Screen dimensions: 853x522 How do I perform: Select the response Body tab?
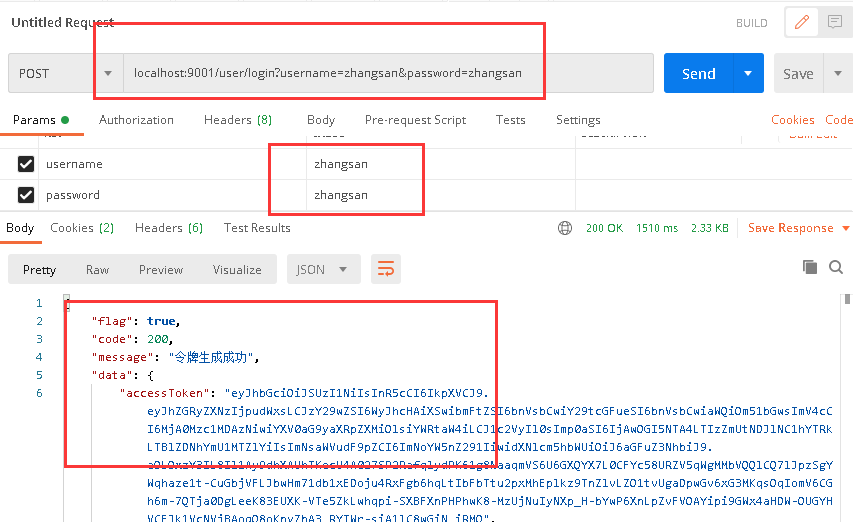[20, 228]
